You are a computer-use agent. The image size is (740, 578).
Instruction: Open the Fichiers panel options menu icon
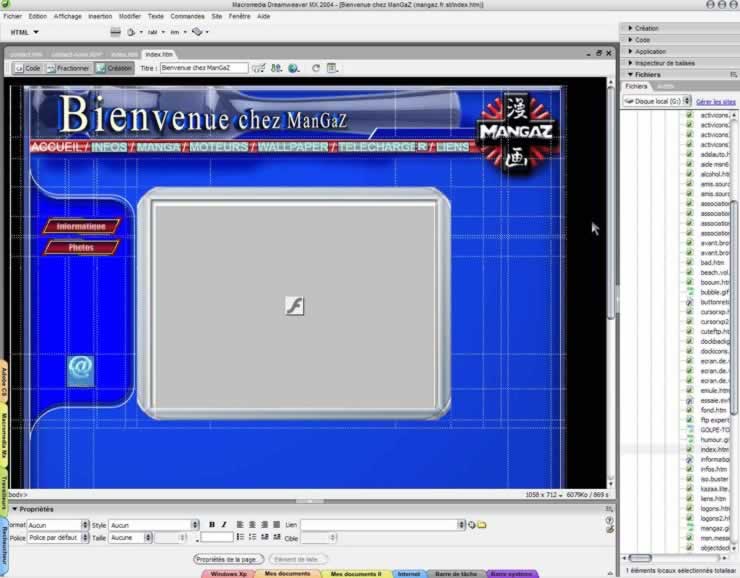click(733, 75)
